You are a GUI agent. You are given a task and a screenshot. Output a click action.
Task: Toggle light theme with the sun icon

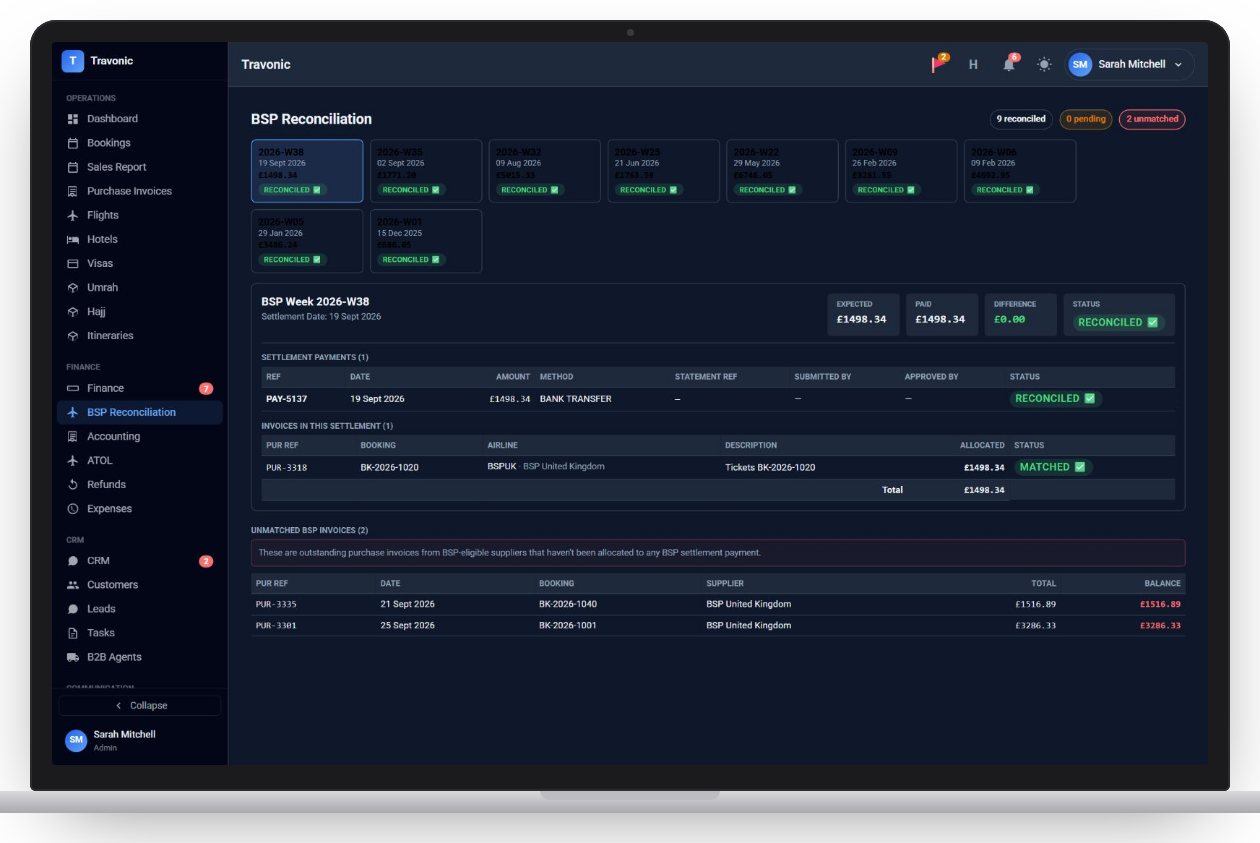(x=1044, y=64)
